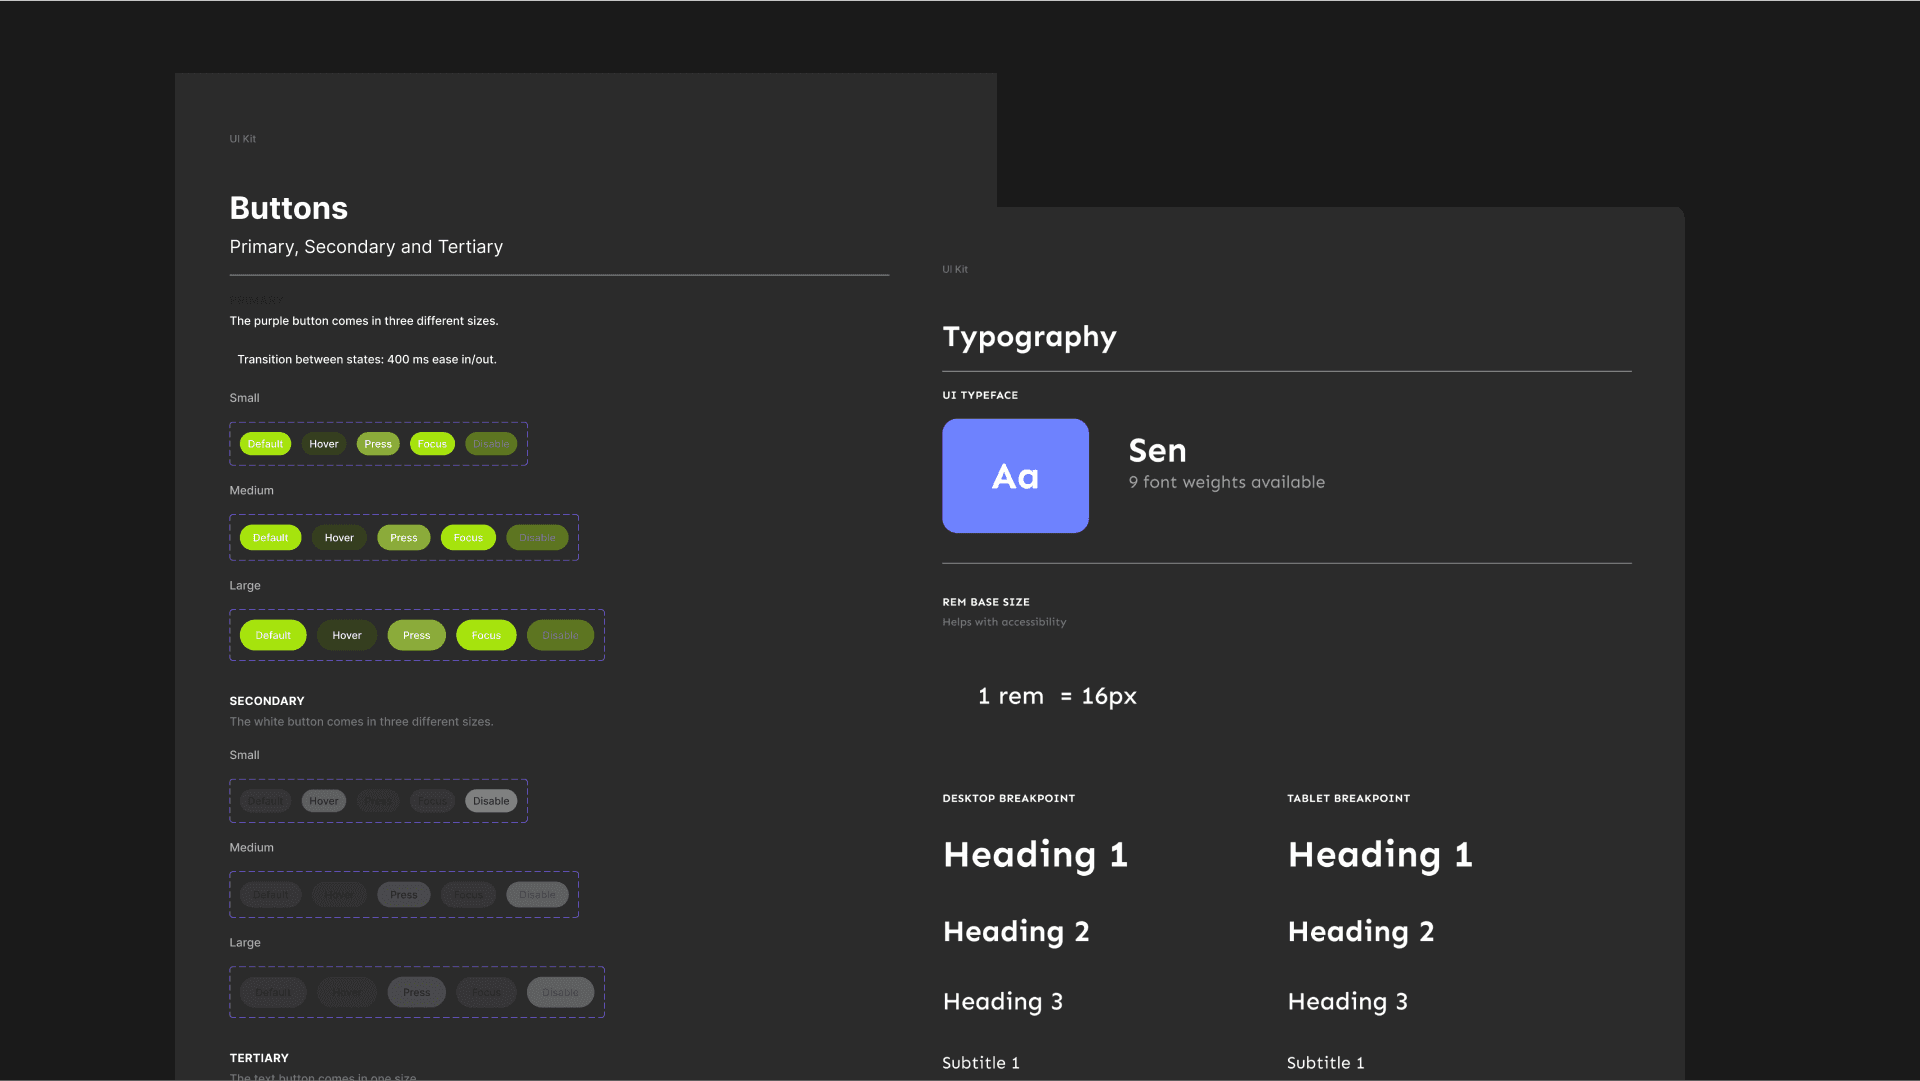The width and height of the screenshot is (1920, 1081).
Task: Click the DESKTOP BREAKPOINT label
Action: (1009, 799)
